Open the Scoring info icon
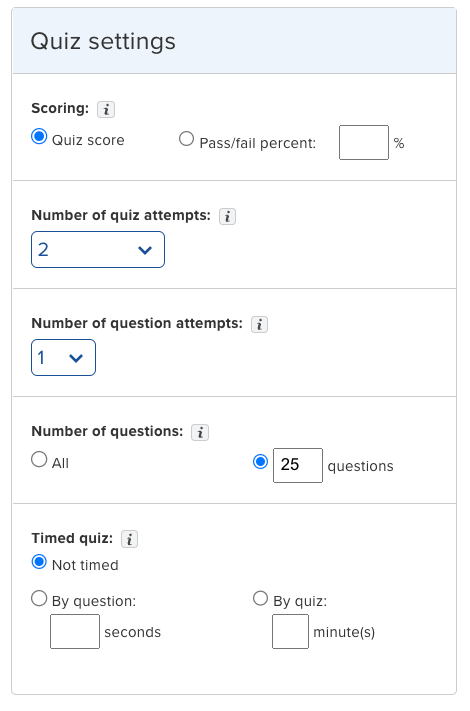 coord(106,109)
